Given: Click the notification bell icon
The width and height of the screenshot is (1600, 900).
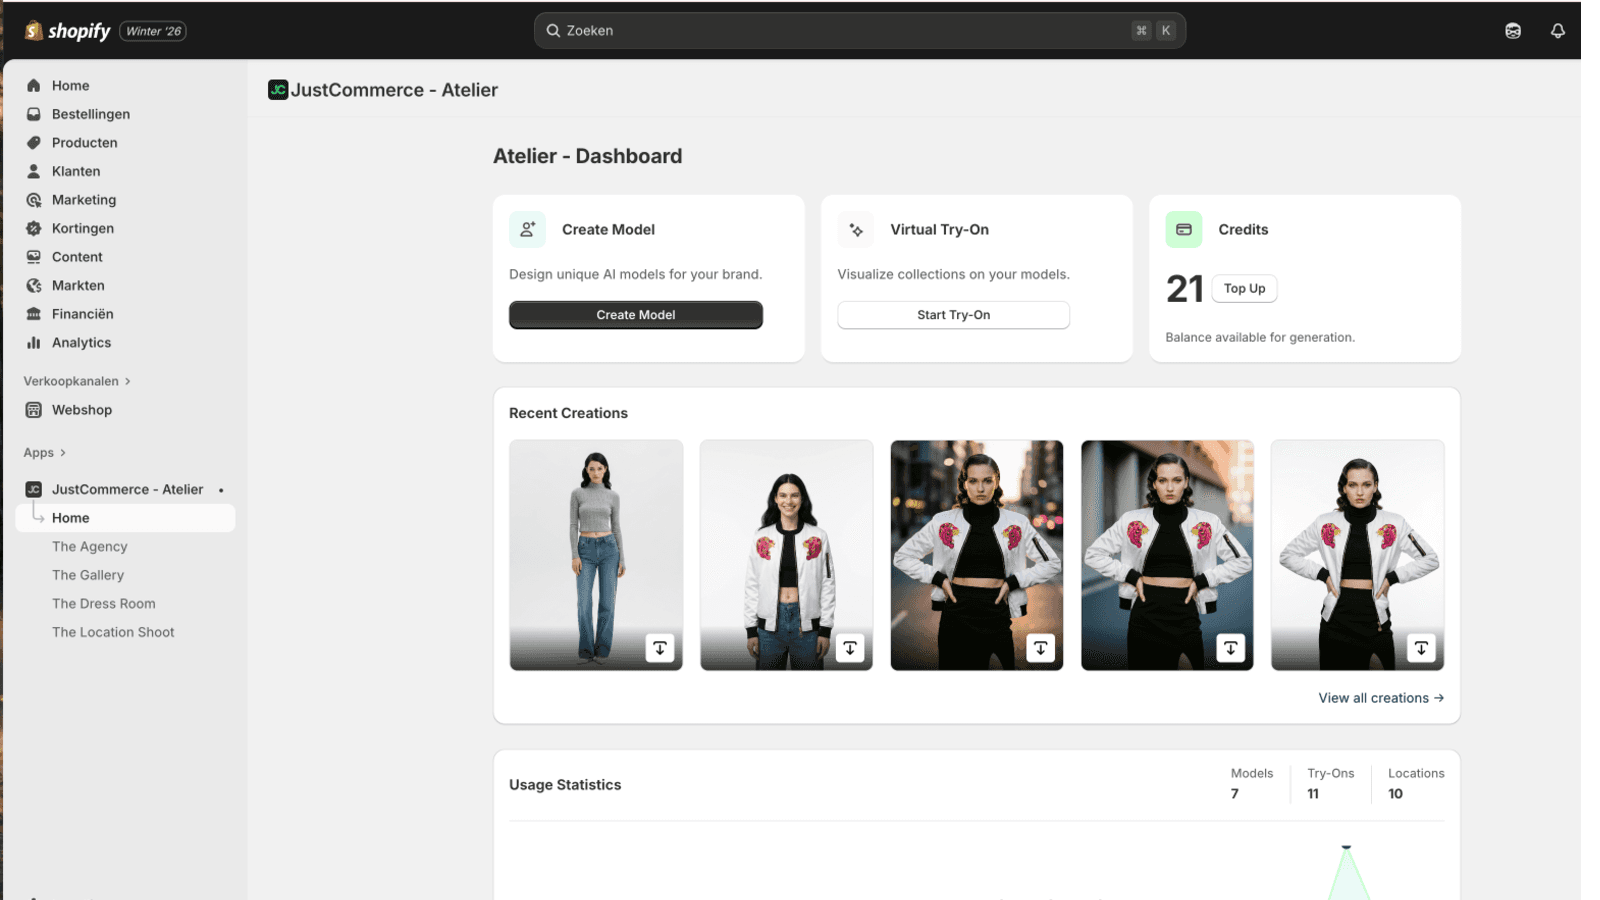Looking at the screenshot, I should click(1557, 31).
